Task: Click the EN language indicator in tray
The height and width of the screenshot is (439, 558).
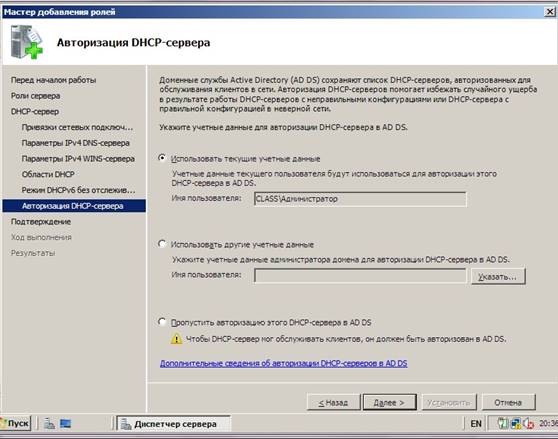Action: pos(476,423)
